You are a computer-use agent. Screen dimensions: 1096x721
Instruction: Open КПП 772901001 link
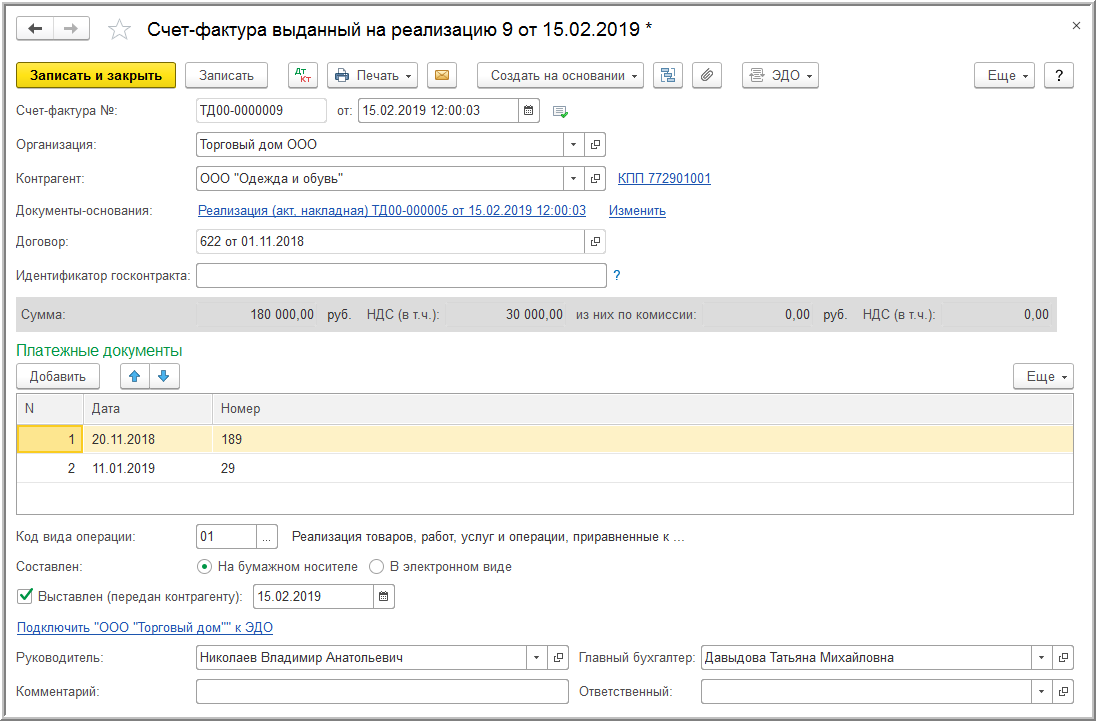[664, 178]
